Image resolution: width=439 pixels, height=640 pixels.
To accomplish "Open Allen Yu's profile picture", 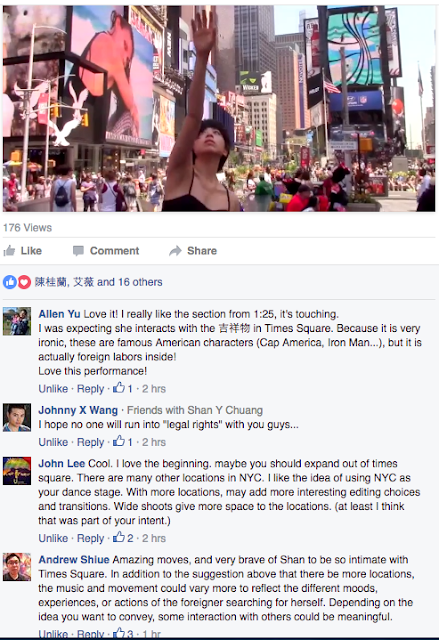I will click(x=17, y=321).
